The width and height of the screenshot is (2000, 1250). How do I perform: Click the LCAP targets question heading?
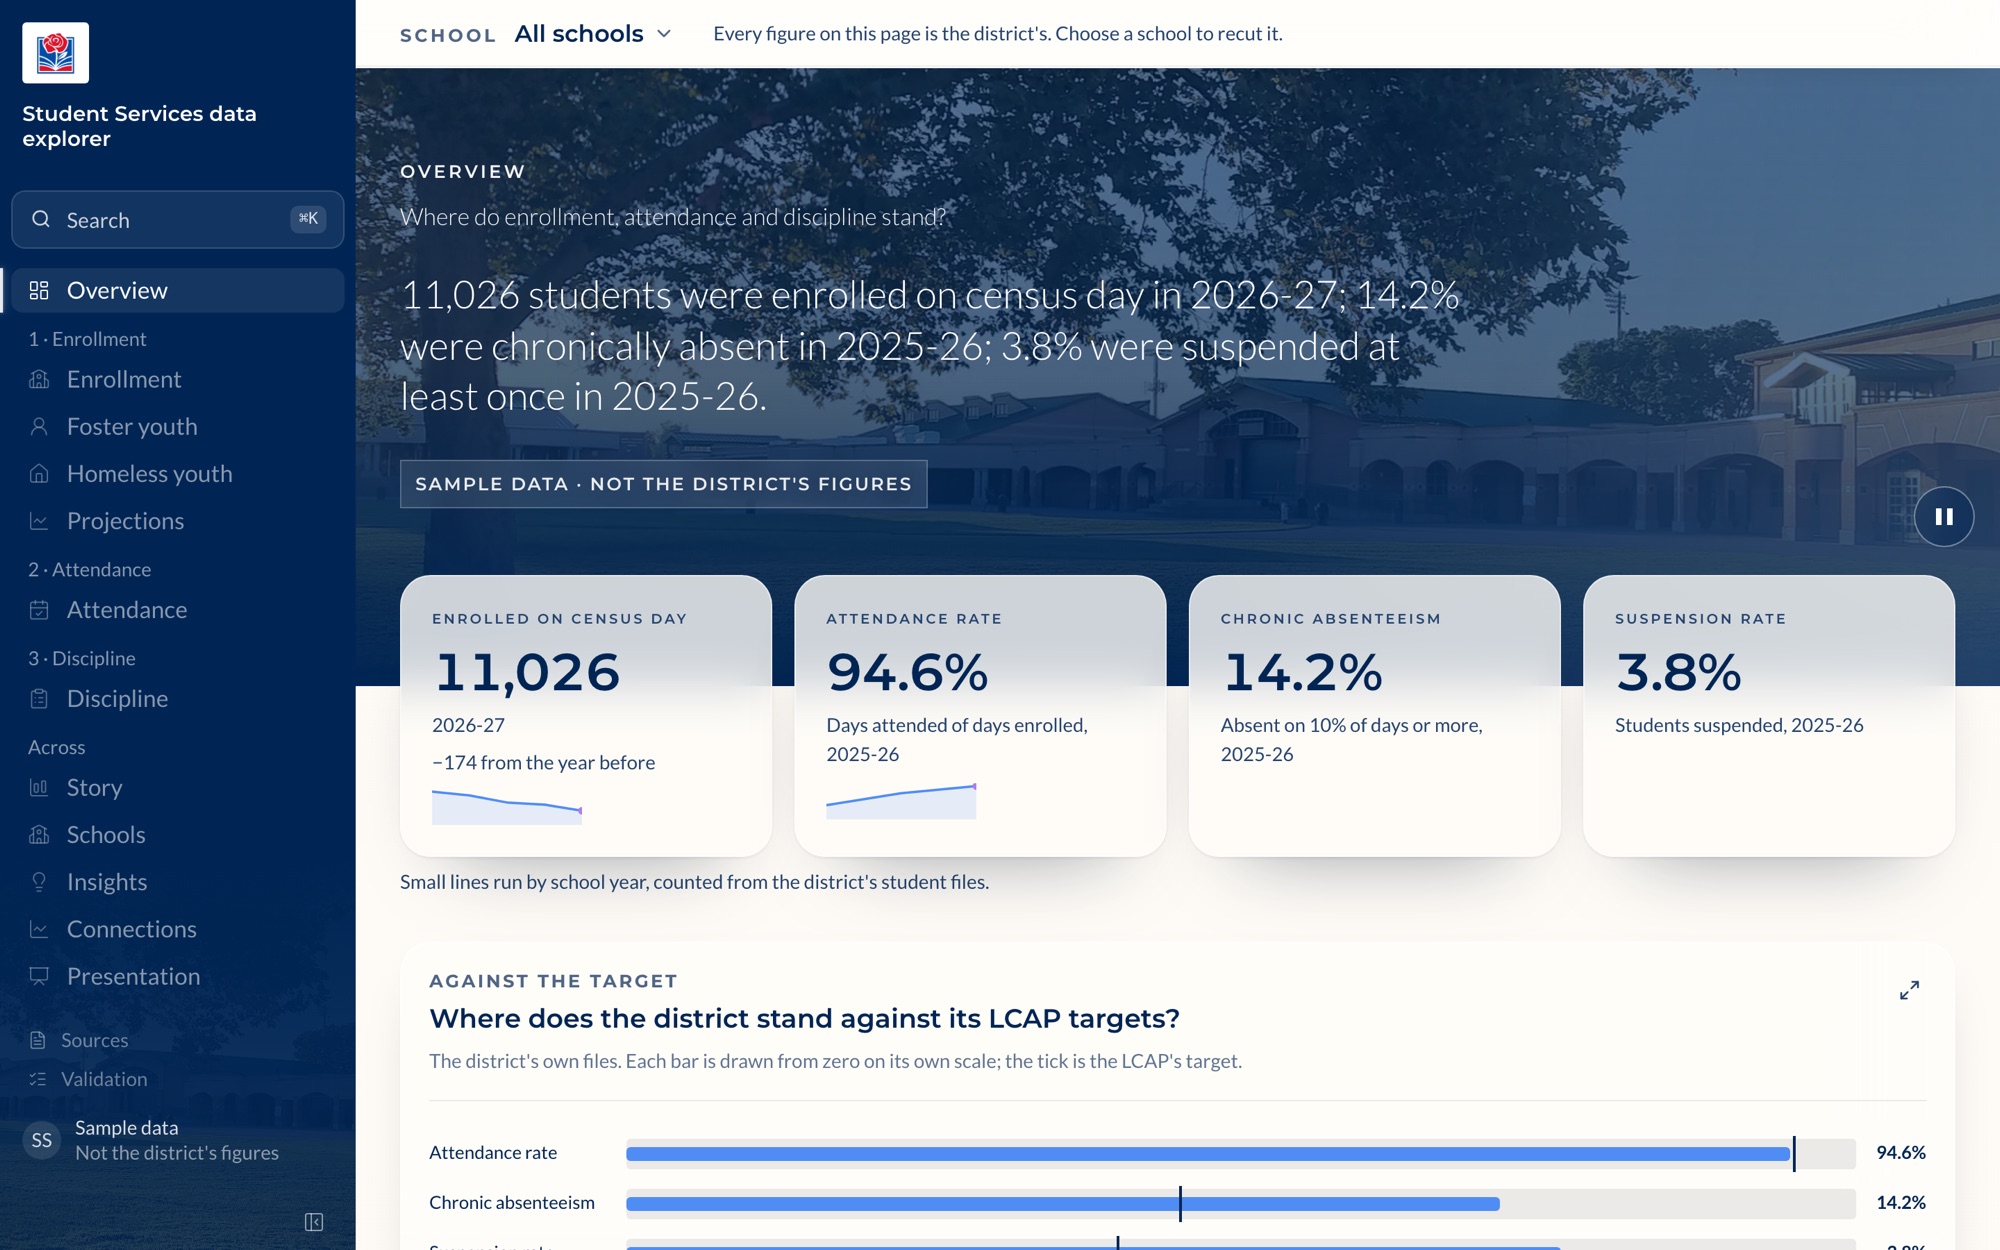[x=804, y=1018]
